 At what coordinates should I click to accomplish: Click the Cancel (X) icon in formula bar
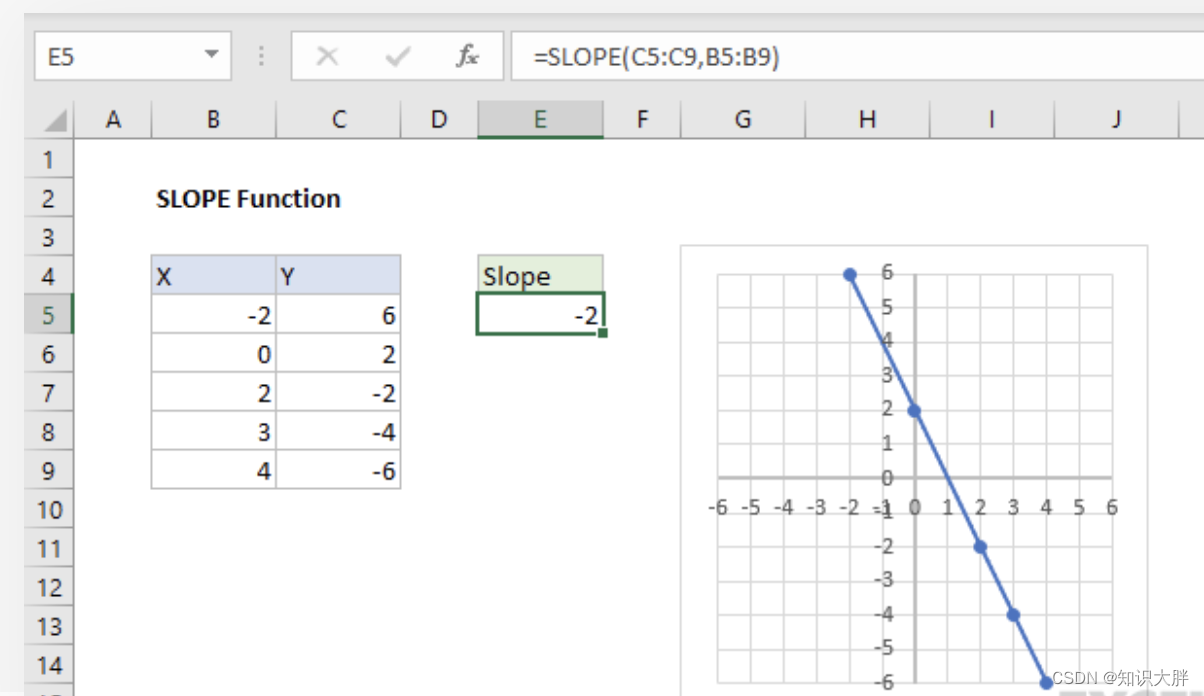(327, 56)
